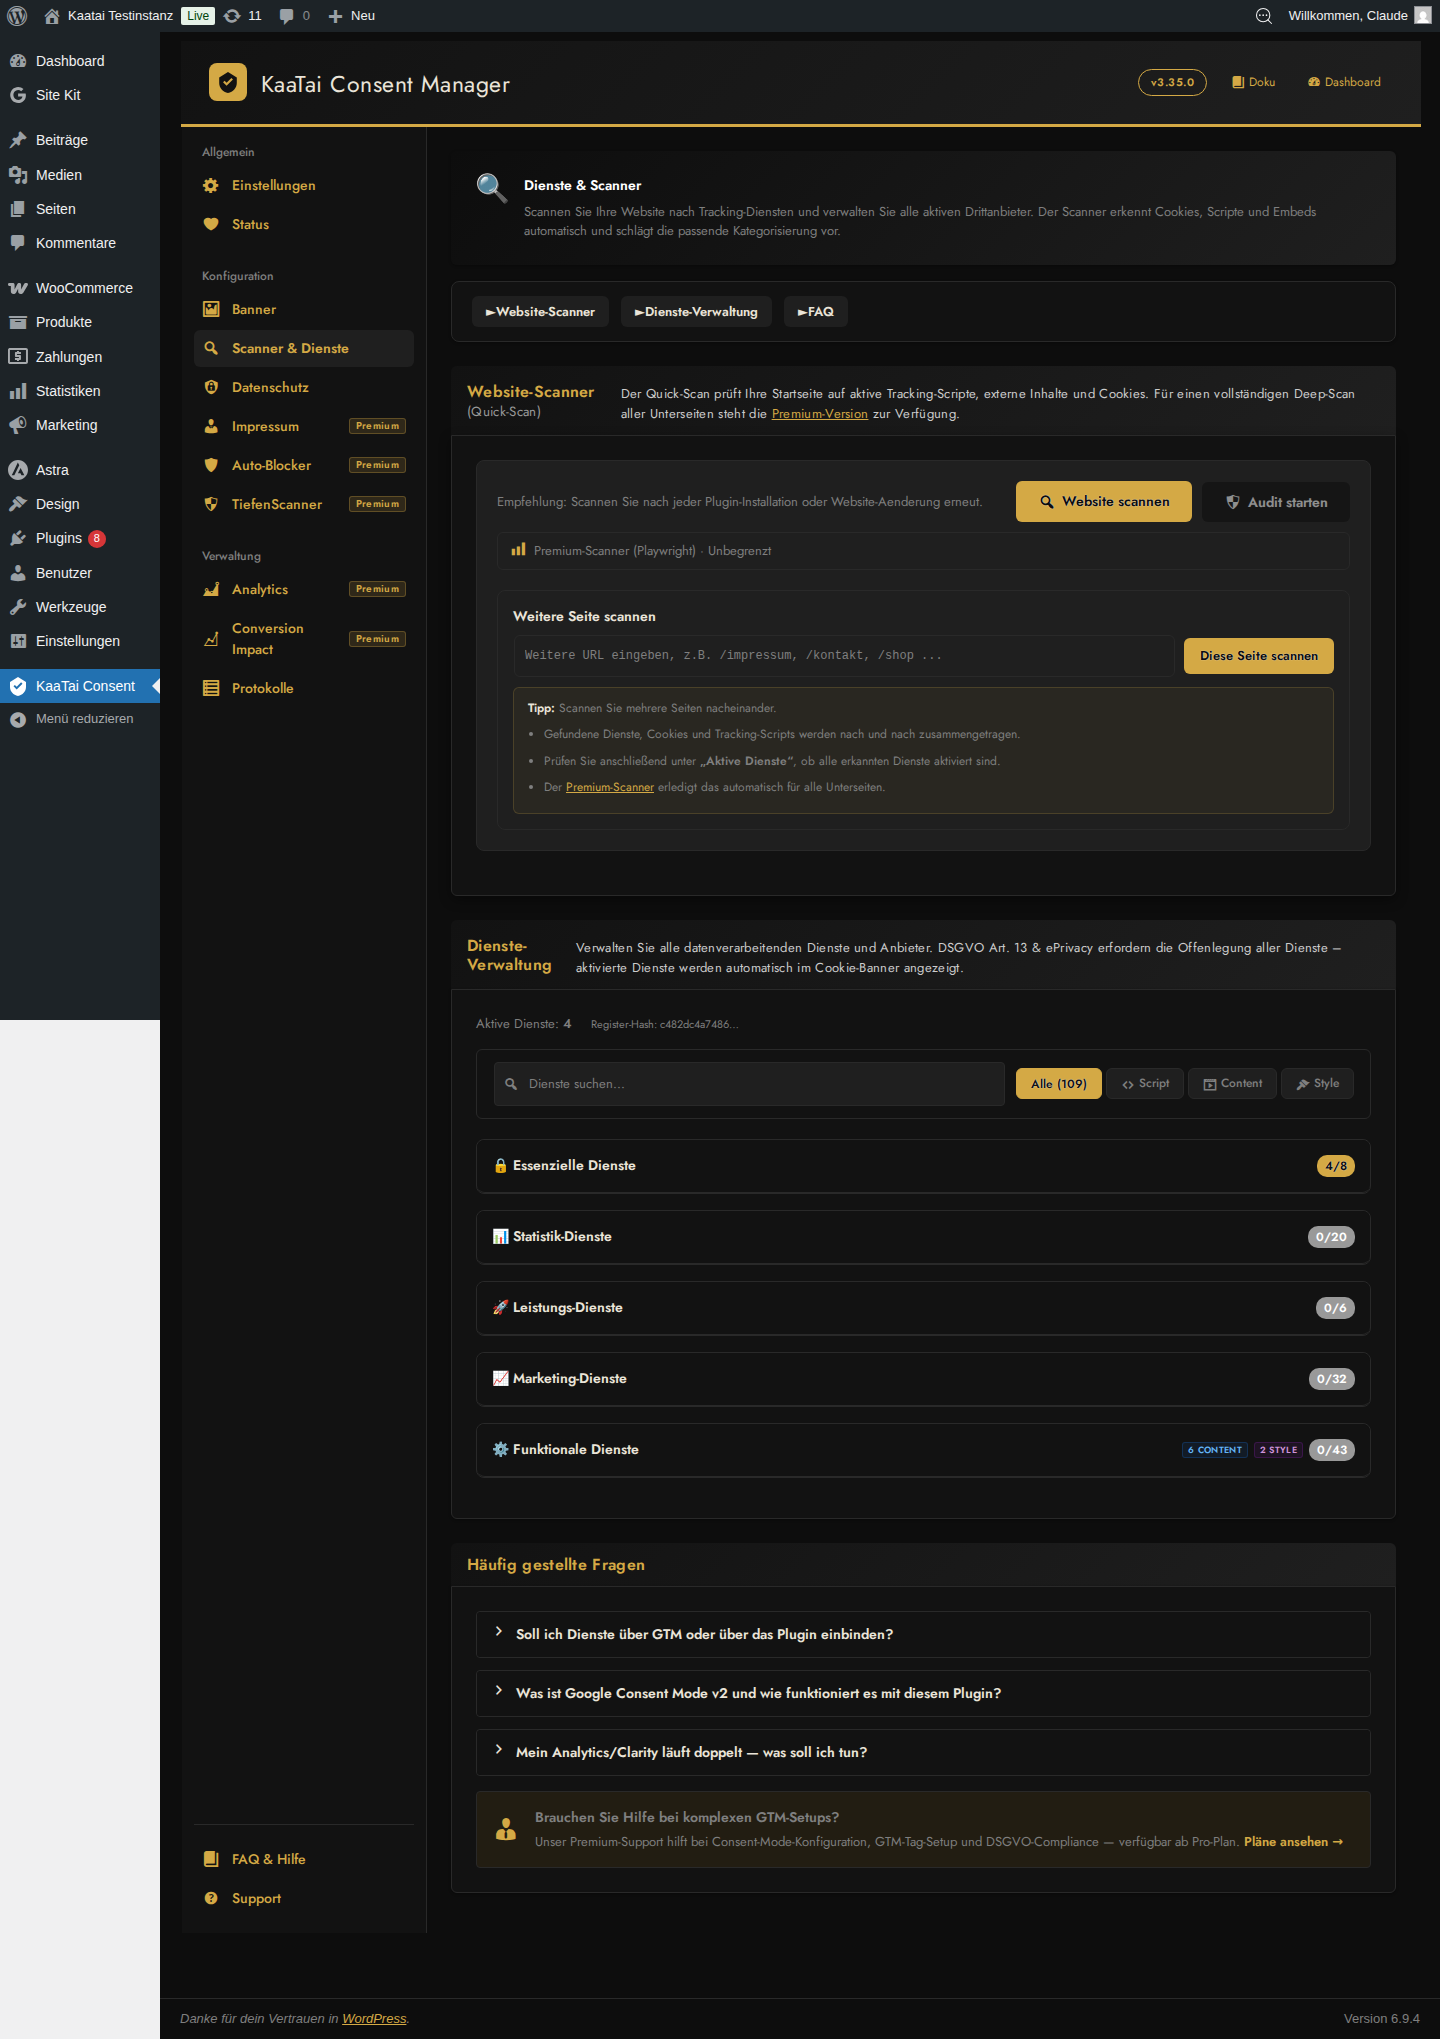The width and height of the screenshot is (1440, 2039).
Task: Click the Claude user avatar
Action: click(1423, 16)
